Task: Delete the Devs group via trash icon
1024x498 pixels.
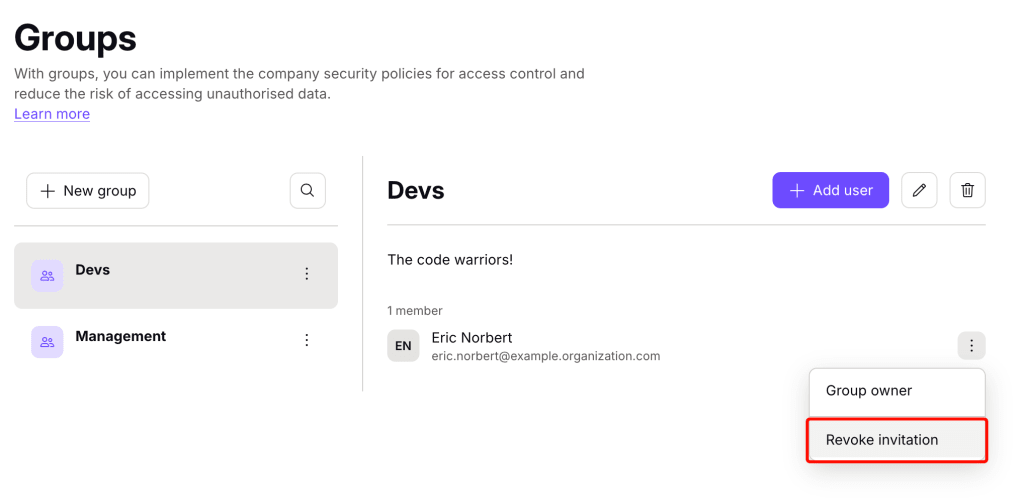Action: (x=967, y=191)
